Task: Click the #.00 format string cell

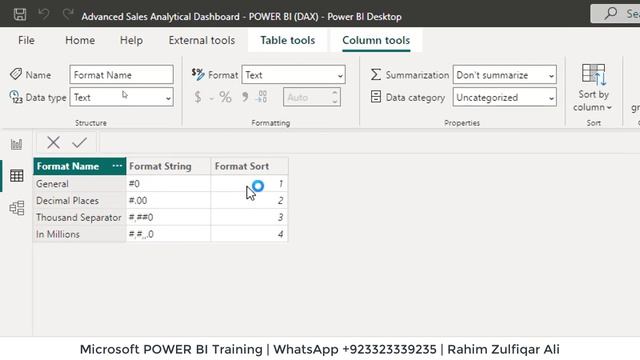Action: point(169,200)
